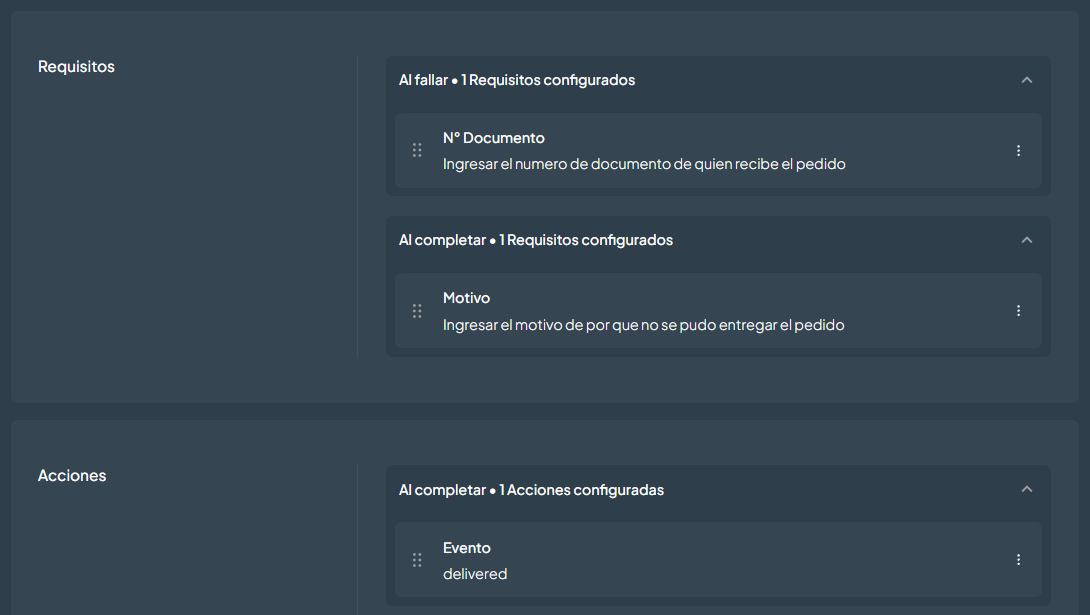Grab the N° Documento drag handle

pos(417,150)
